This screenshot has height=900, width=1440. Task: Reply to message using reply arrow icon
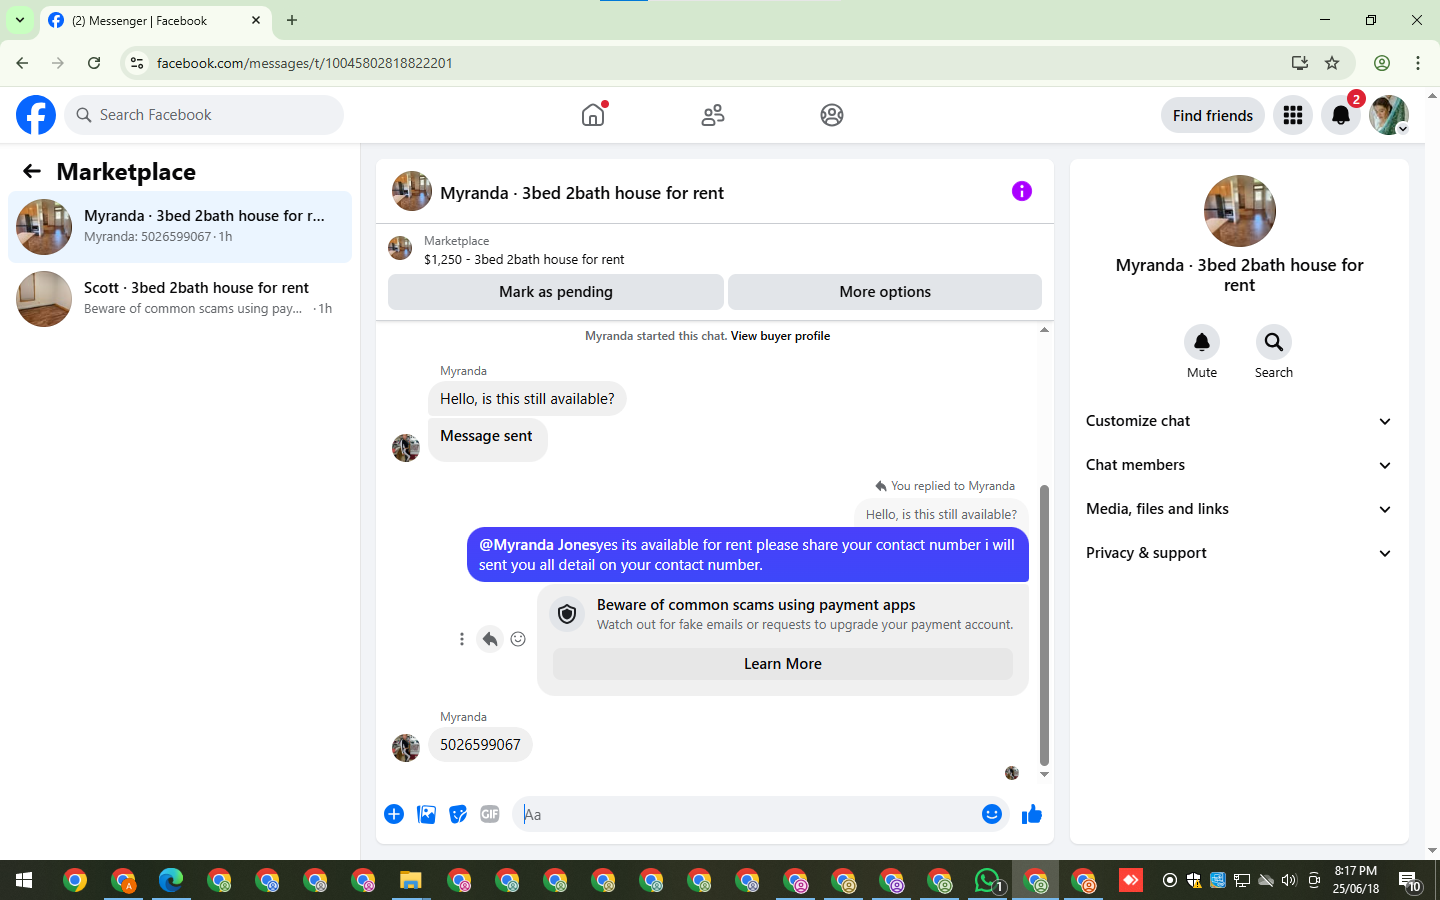pyautogui.click(x=490, y=639)
